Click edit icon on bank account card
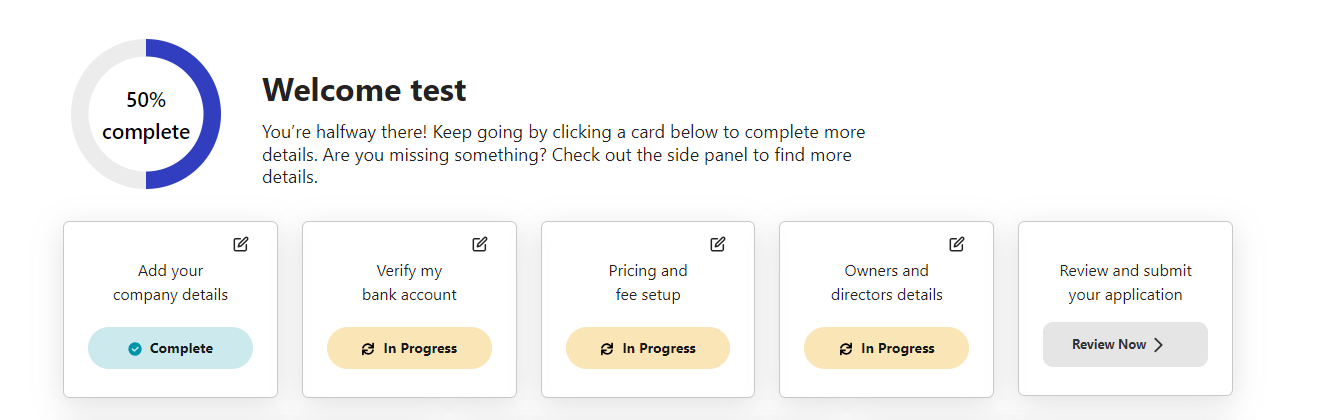This screenshot has width=1328, height=420. (480, 244)
